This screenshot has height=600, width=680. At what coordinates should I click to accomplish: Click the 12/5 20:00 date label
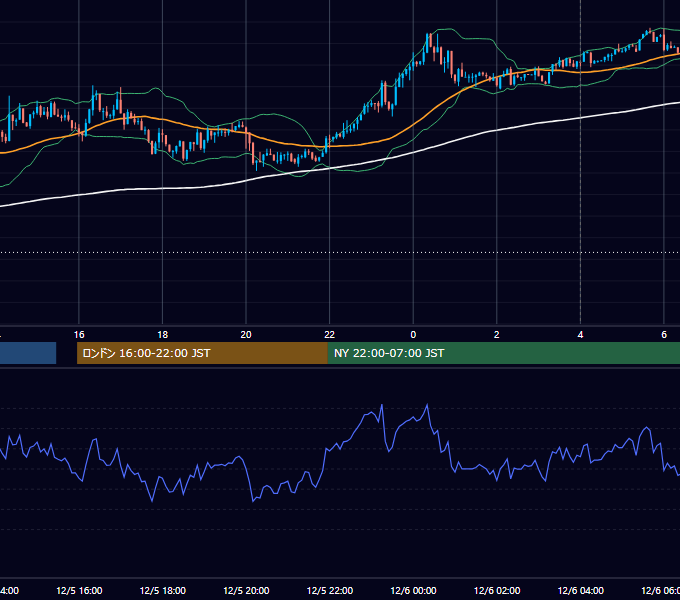tap(246, 590)
